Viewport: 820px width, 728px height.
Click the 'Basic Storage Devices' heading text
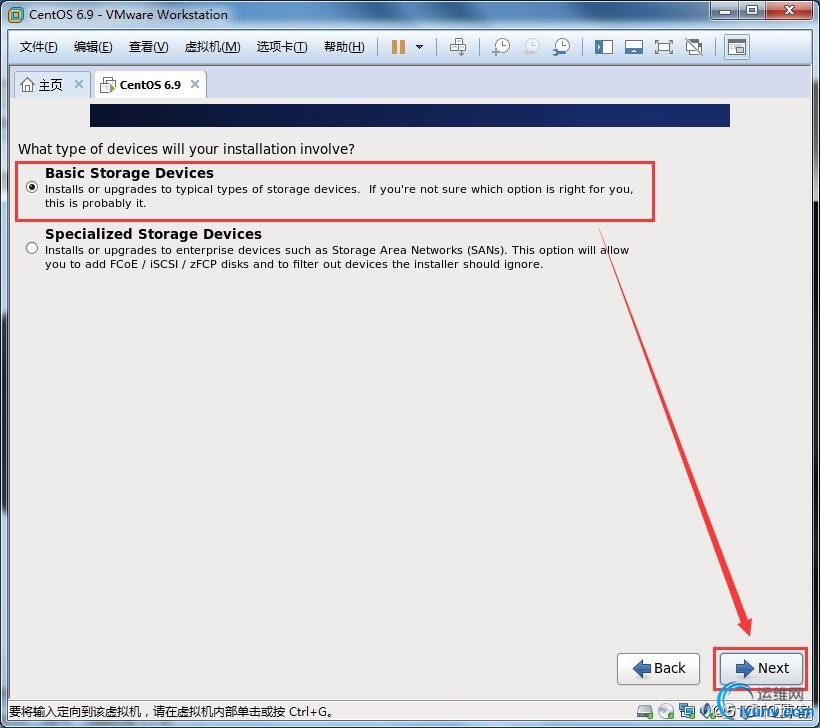pos(129,173)
